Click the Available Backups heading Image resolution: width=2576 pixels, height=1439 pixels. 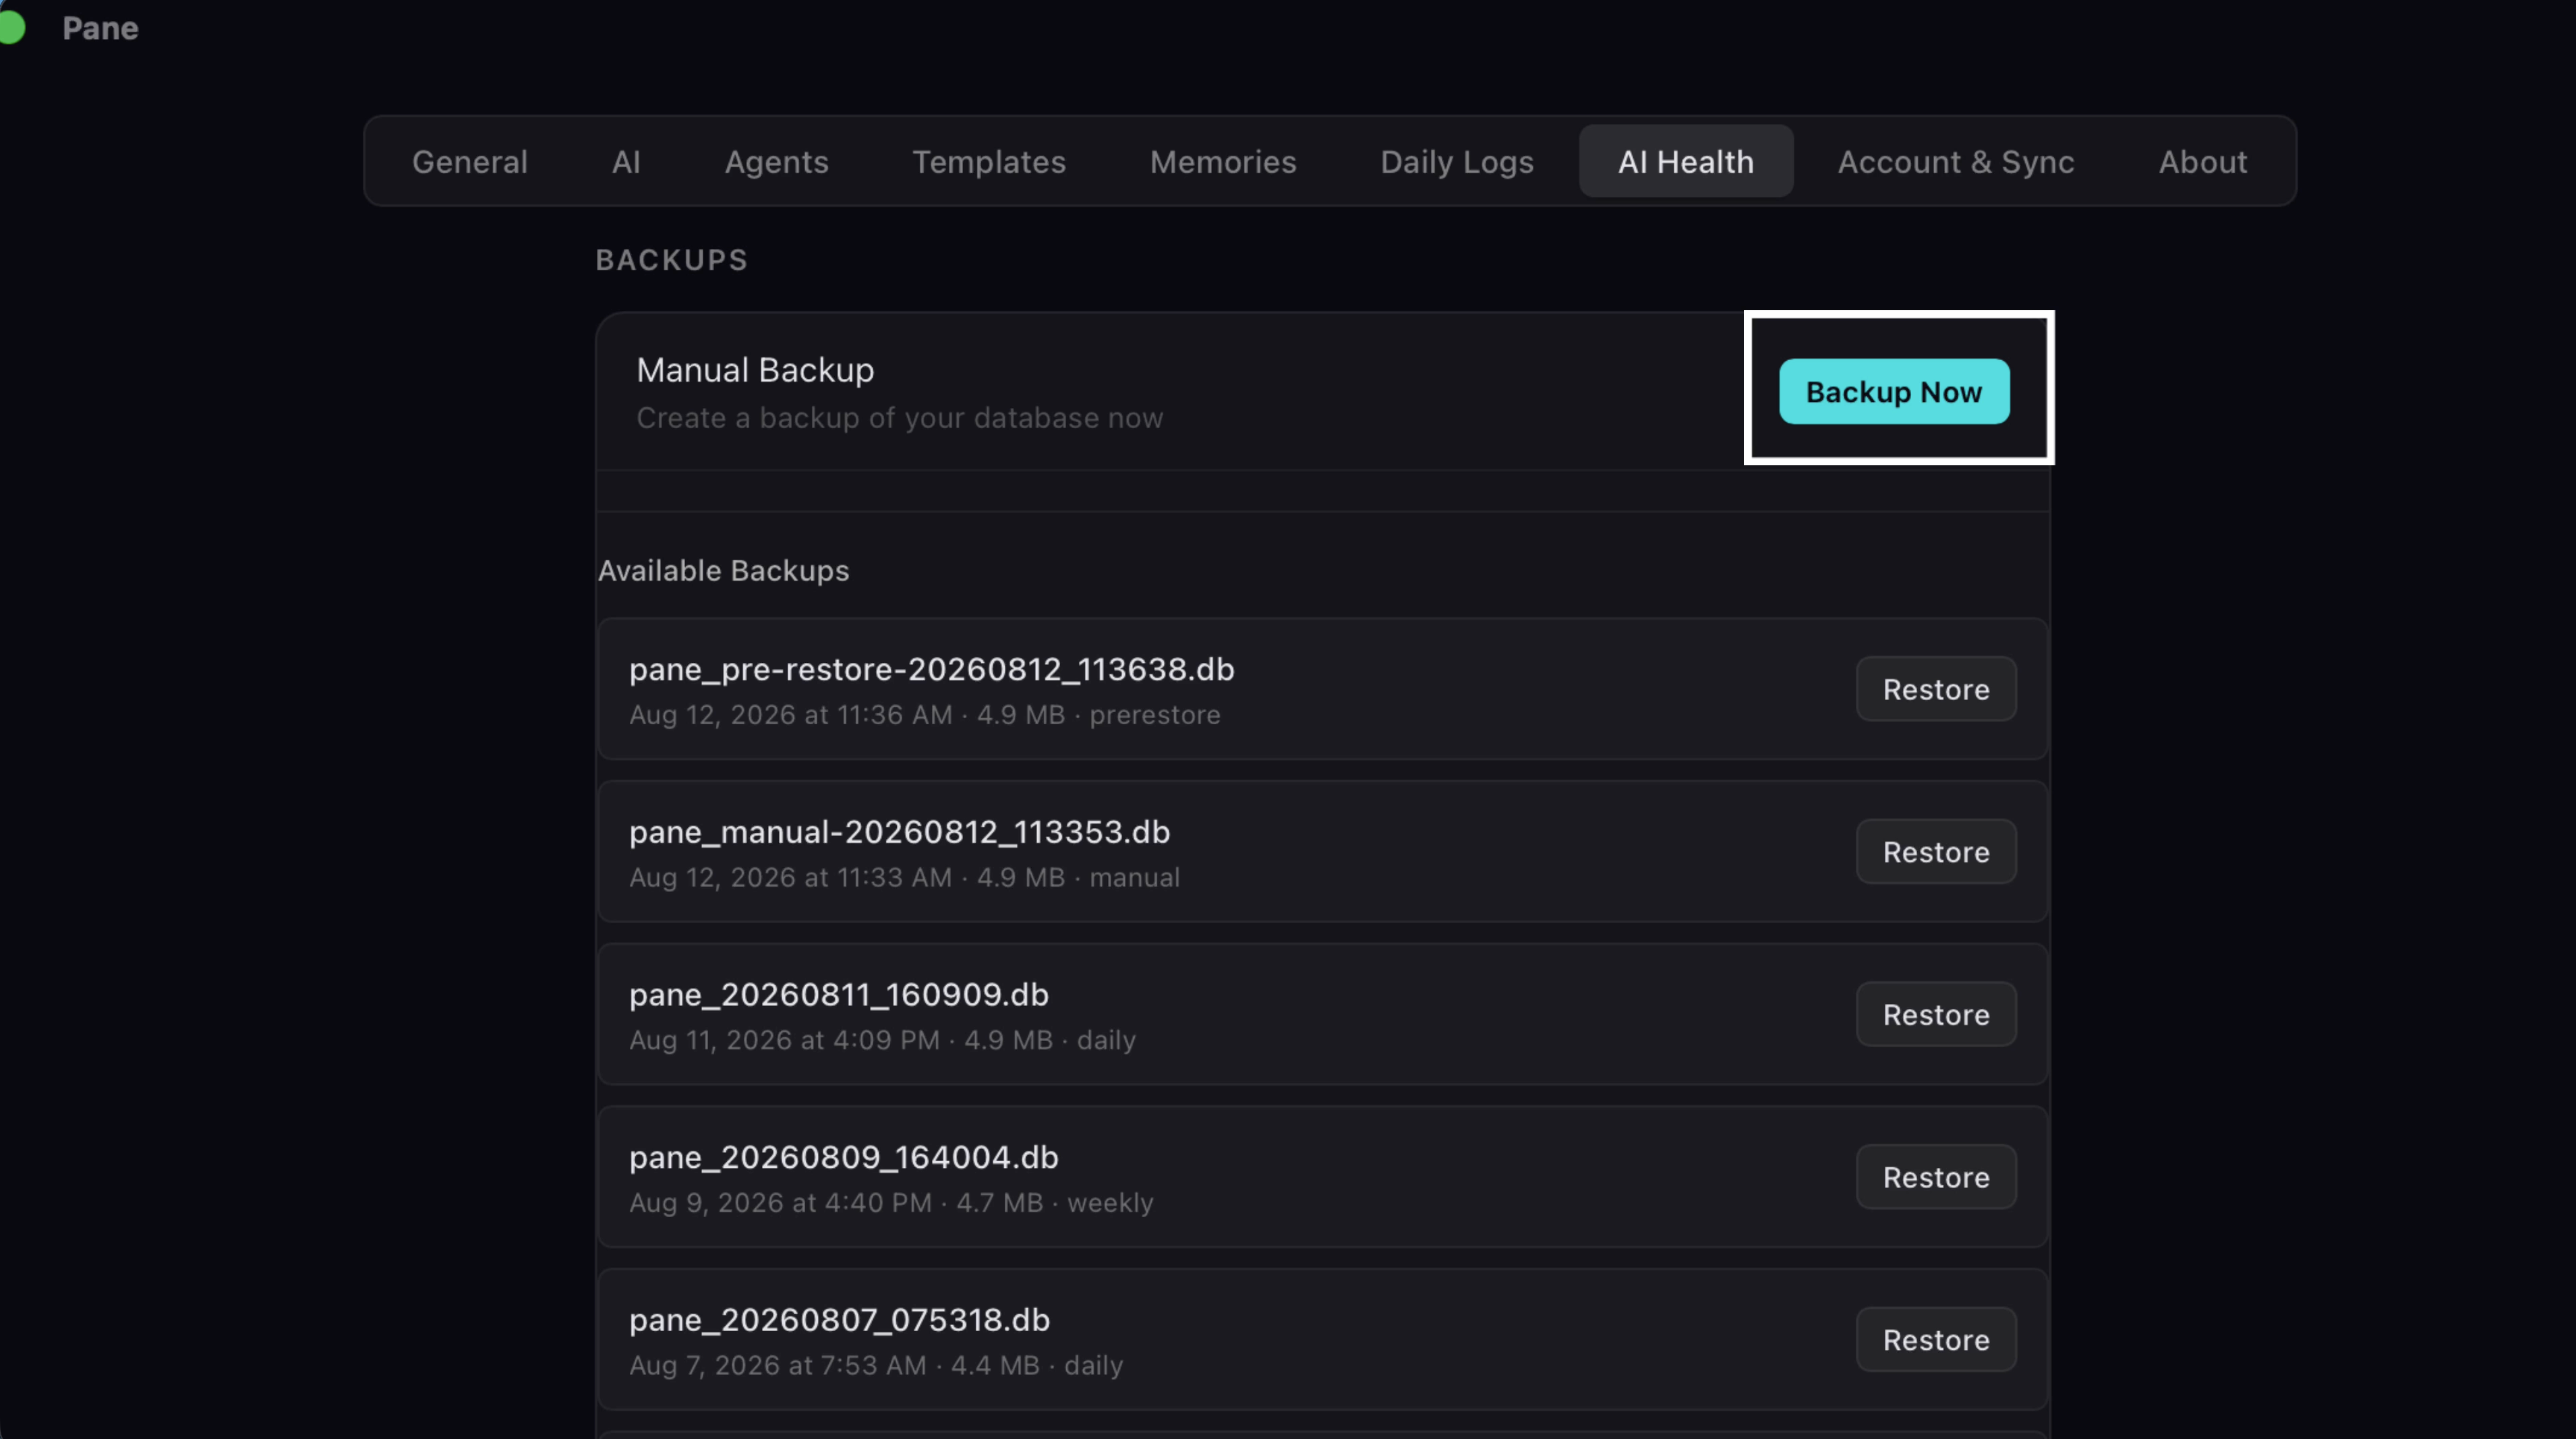point(723,571)
